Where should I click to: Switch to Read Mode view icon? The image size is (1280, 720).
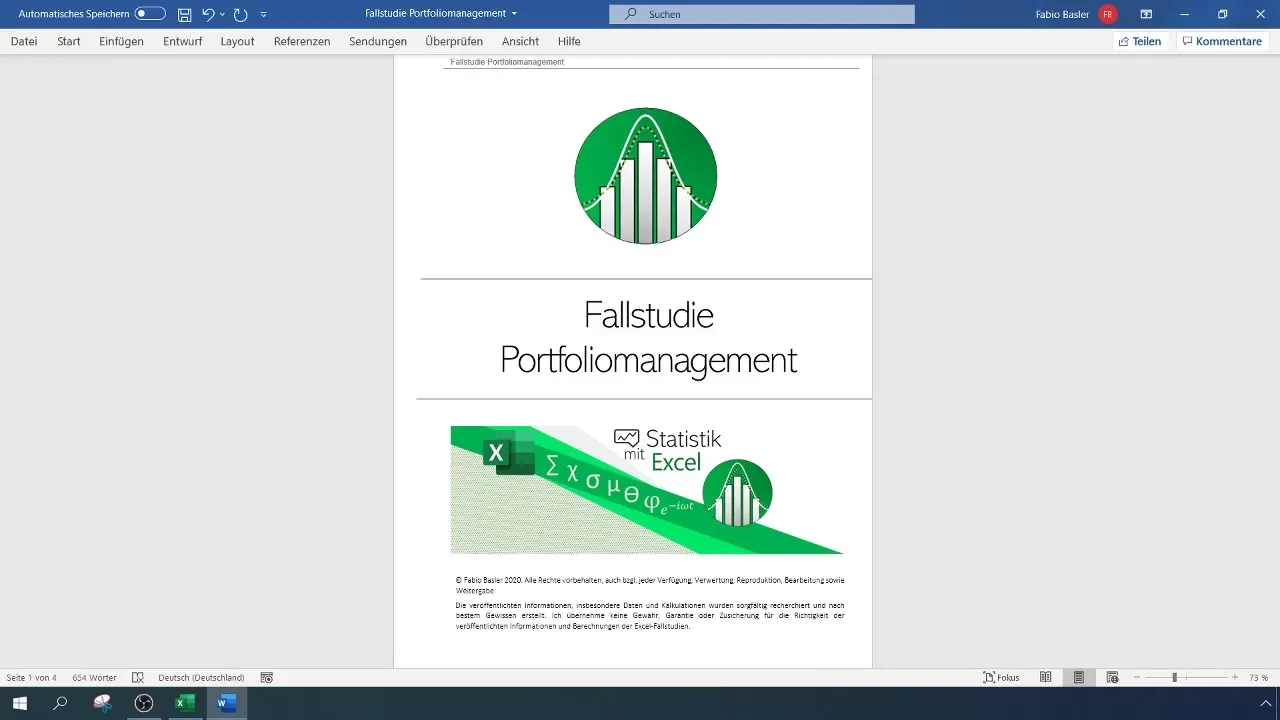coord(1045,677)
